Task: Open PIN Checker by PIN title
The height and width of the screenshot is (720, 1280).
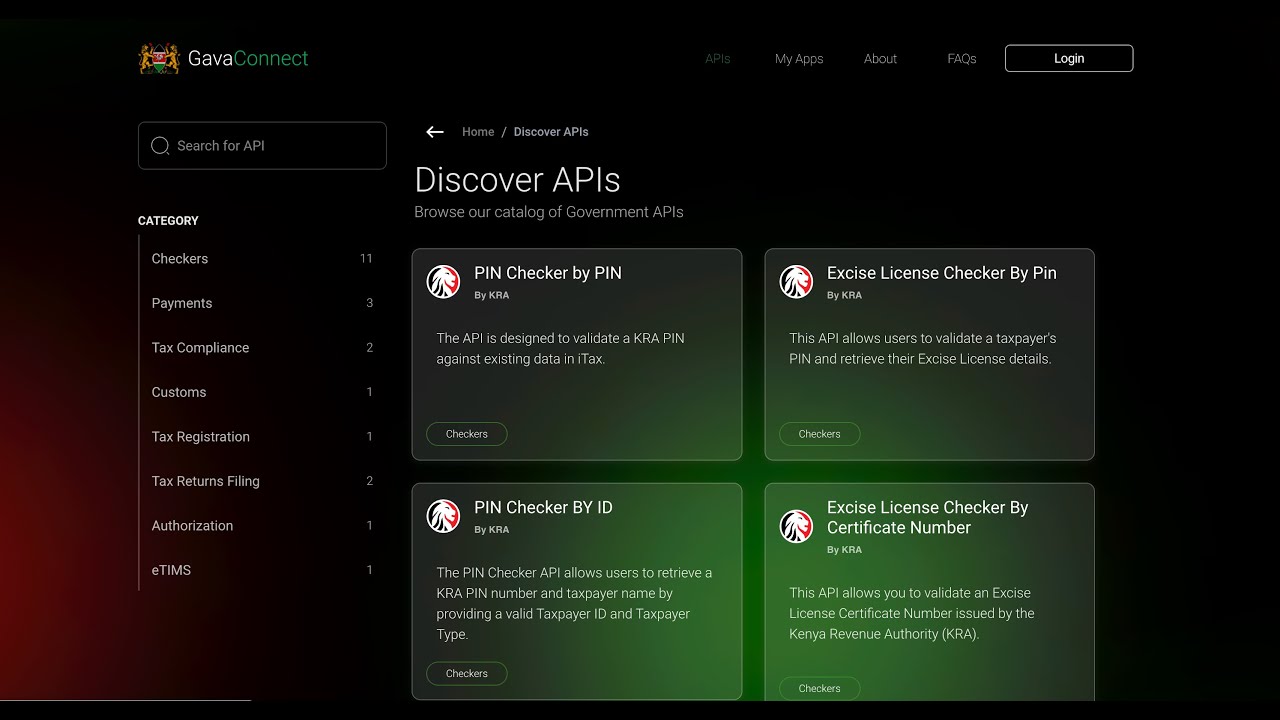Action: coord(548,273)
